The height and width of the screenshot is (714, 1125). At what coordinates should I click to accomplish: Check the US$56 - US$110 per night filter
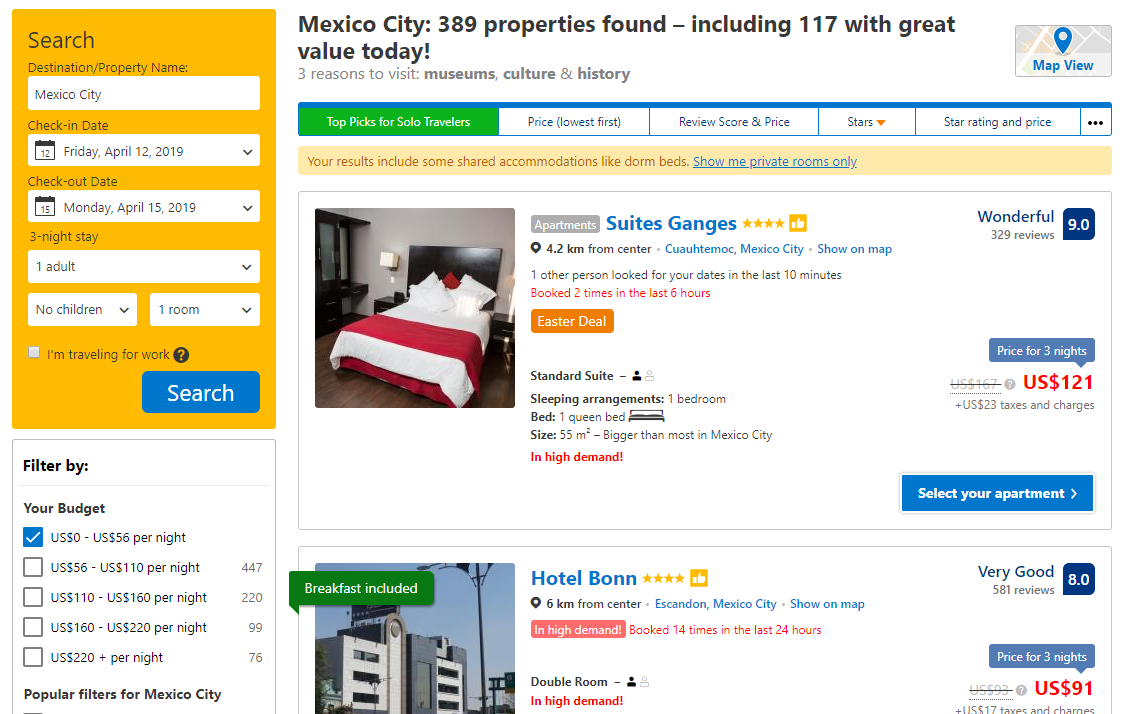tap(33, 567)
